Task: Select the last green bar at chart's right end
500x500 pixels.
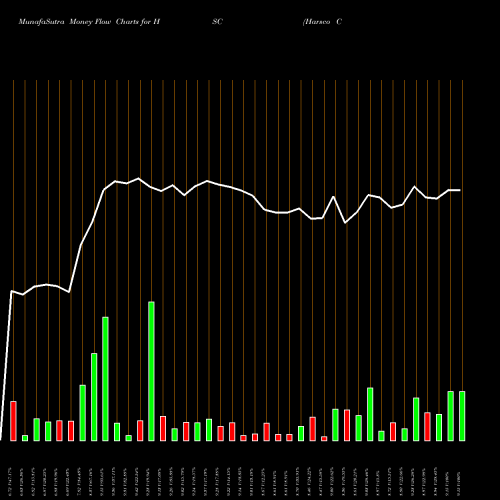Action: (x=462, y=416)
